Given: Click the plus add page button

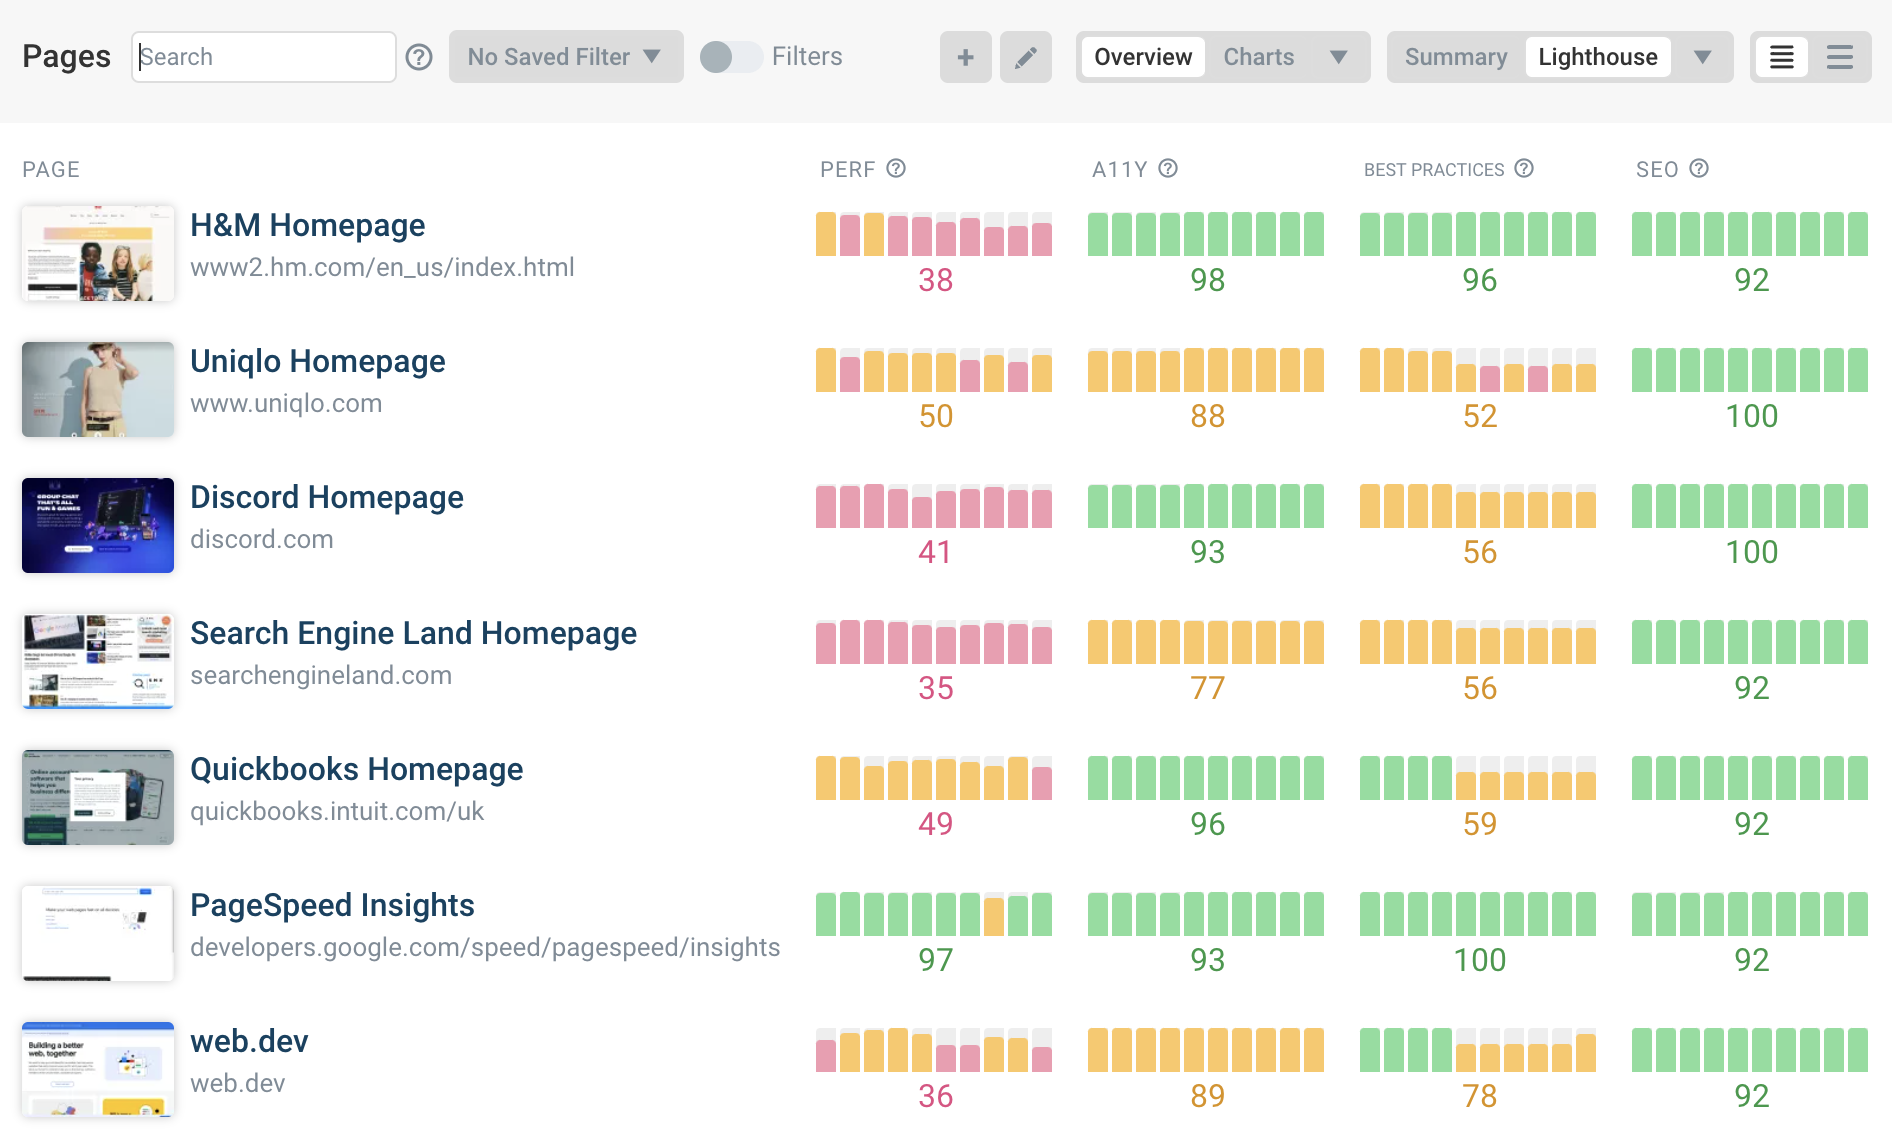Looking at the screenshot, I should click(x=965, y=57).
